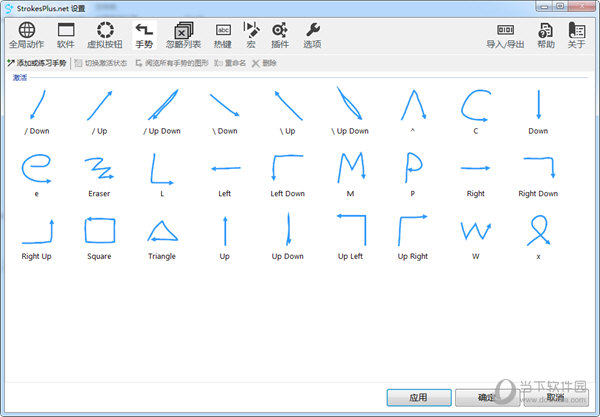Select the "Up Right" gesture
Viewport: 600px width, 417px height.
[x=412, y=237]
